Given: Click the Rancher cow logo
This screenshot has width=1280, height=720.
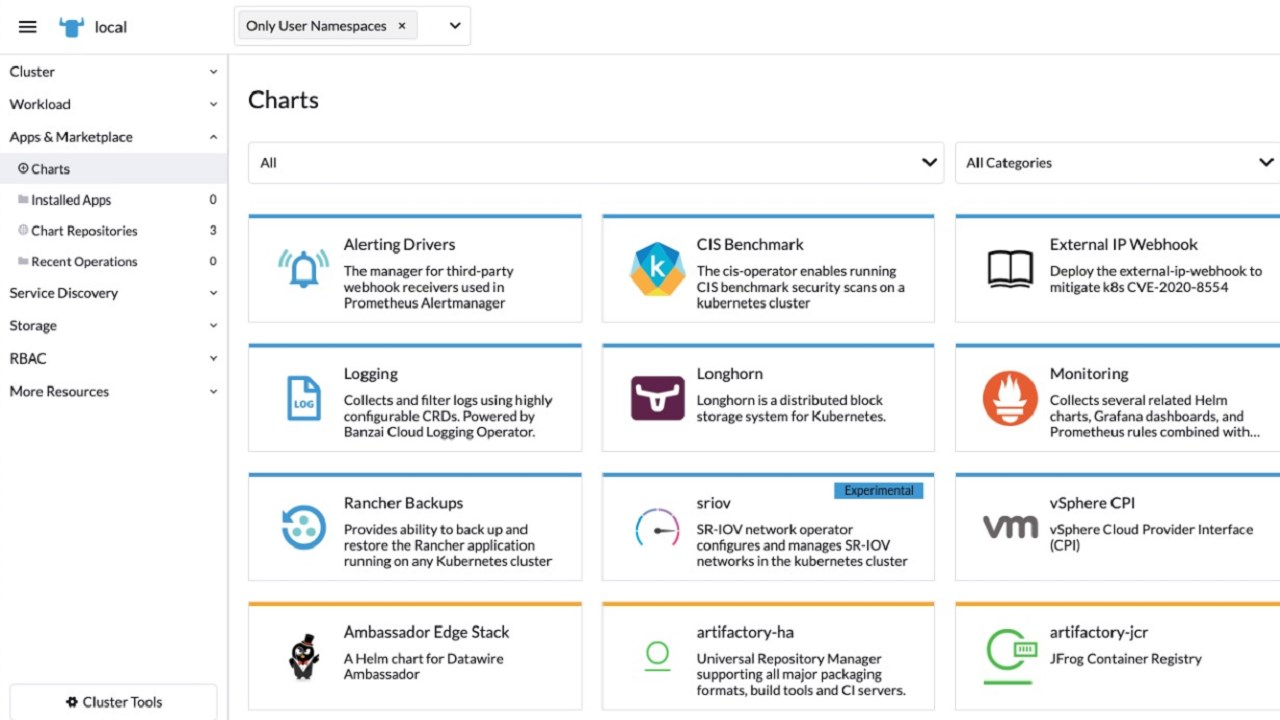Looking at the screenshot, I should point(72,27).
